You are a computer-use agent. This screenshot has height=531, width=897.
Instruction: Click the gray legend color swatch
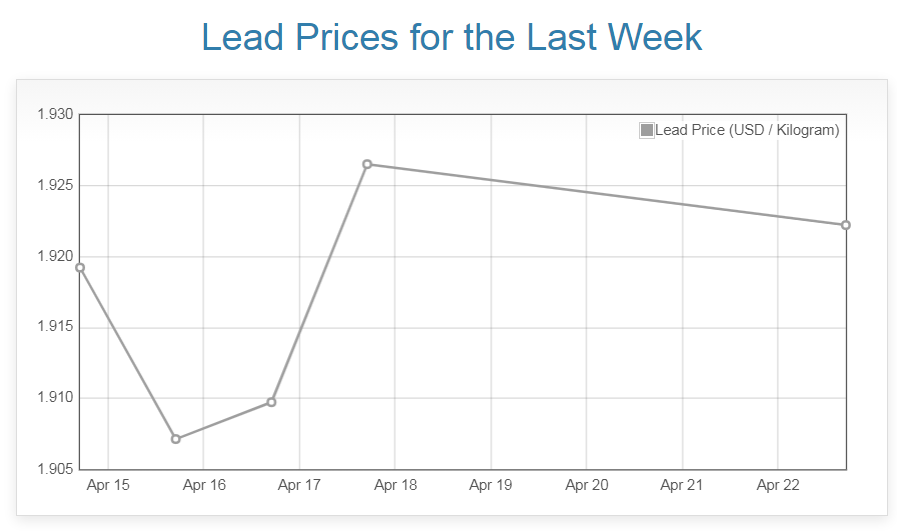[x=647, y=130]
